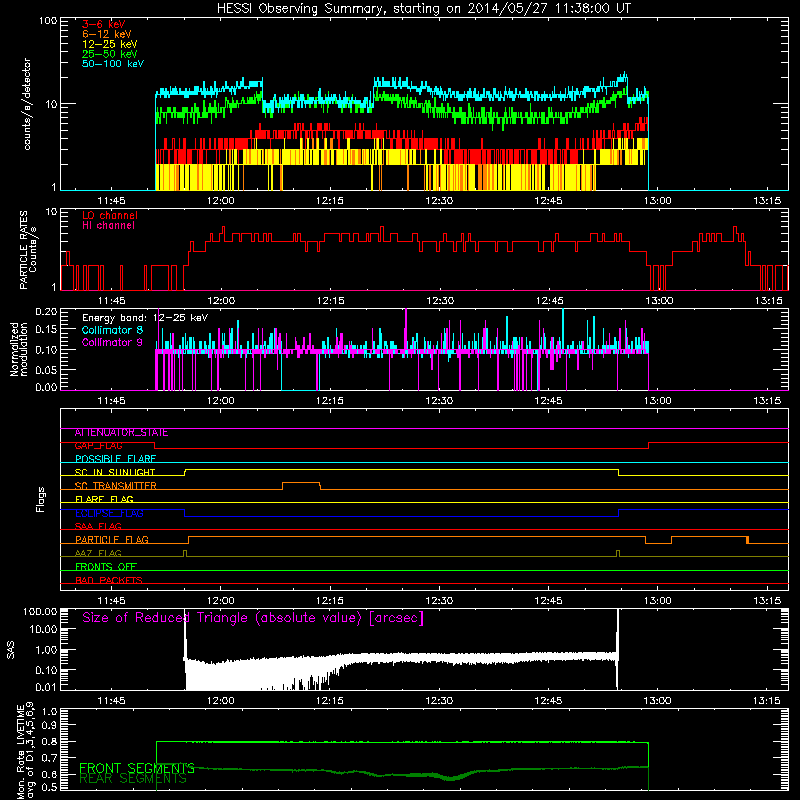Screen dimensions: 800x800
Task: Click 13:00 tick under Flags panel
Action: click(658, 601)
